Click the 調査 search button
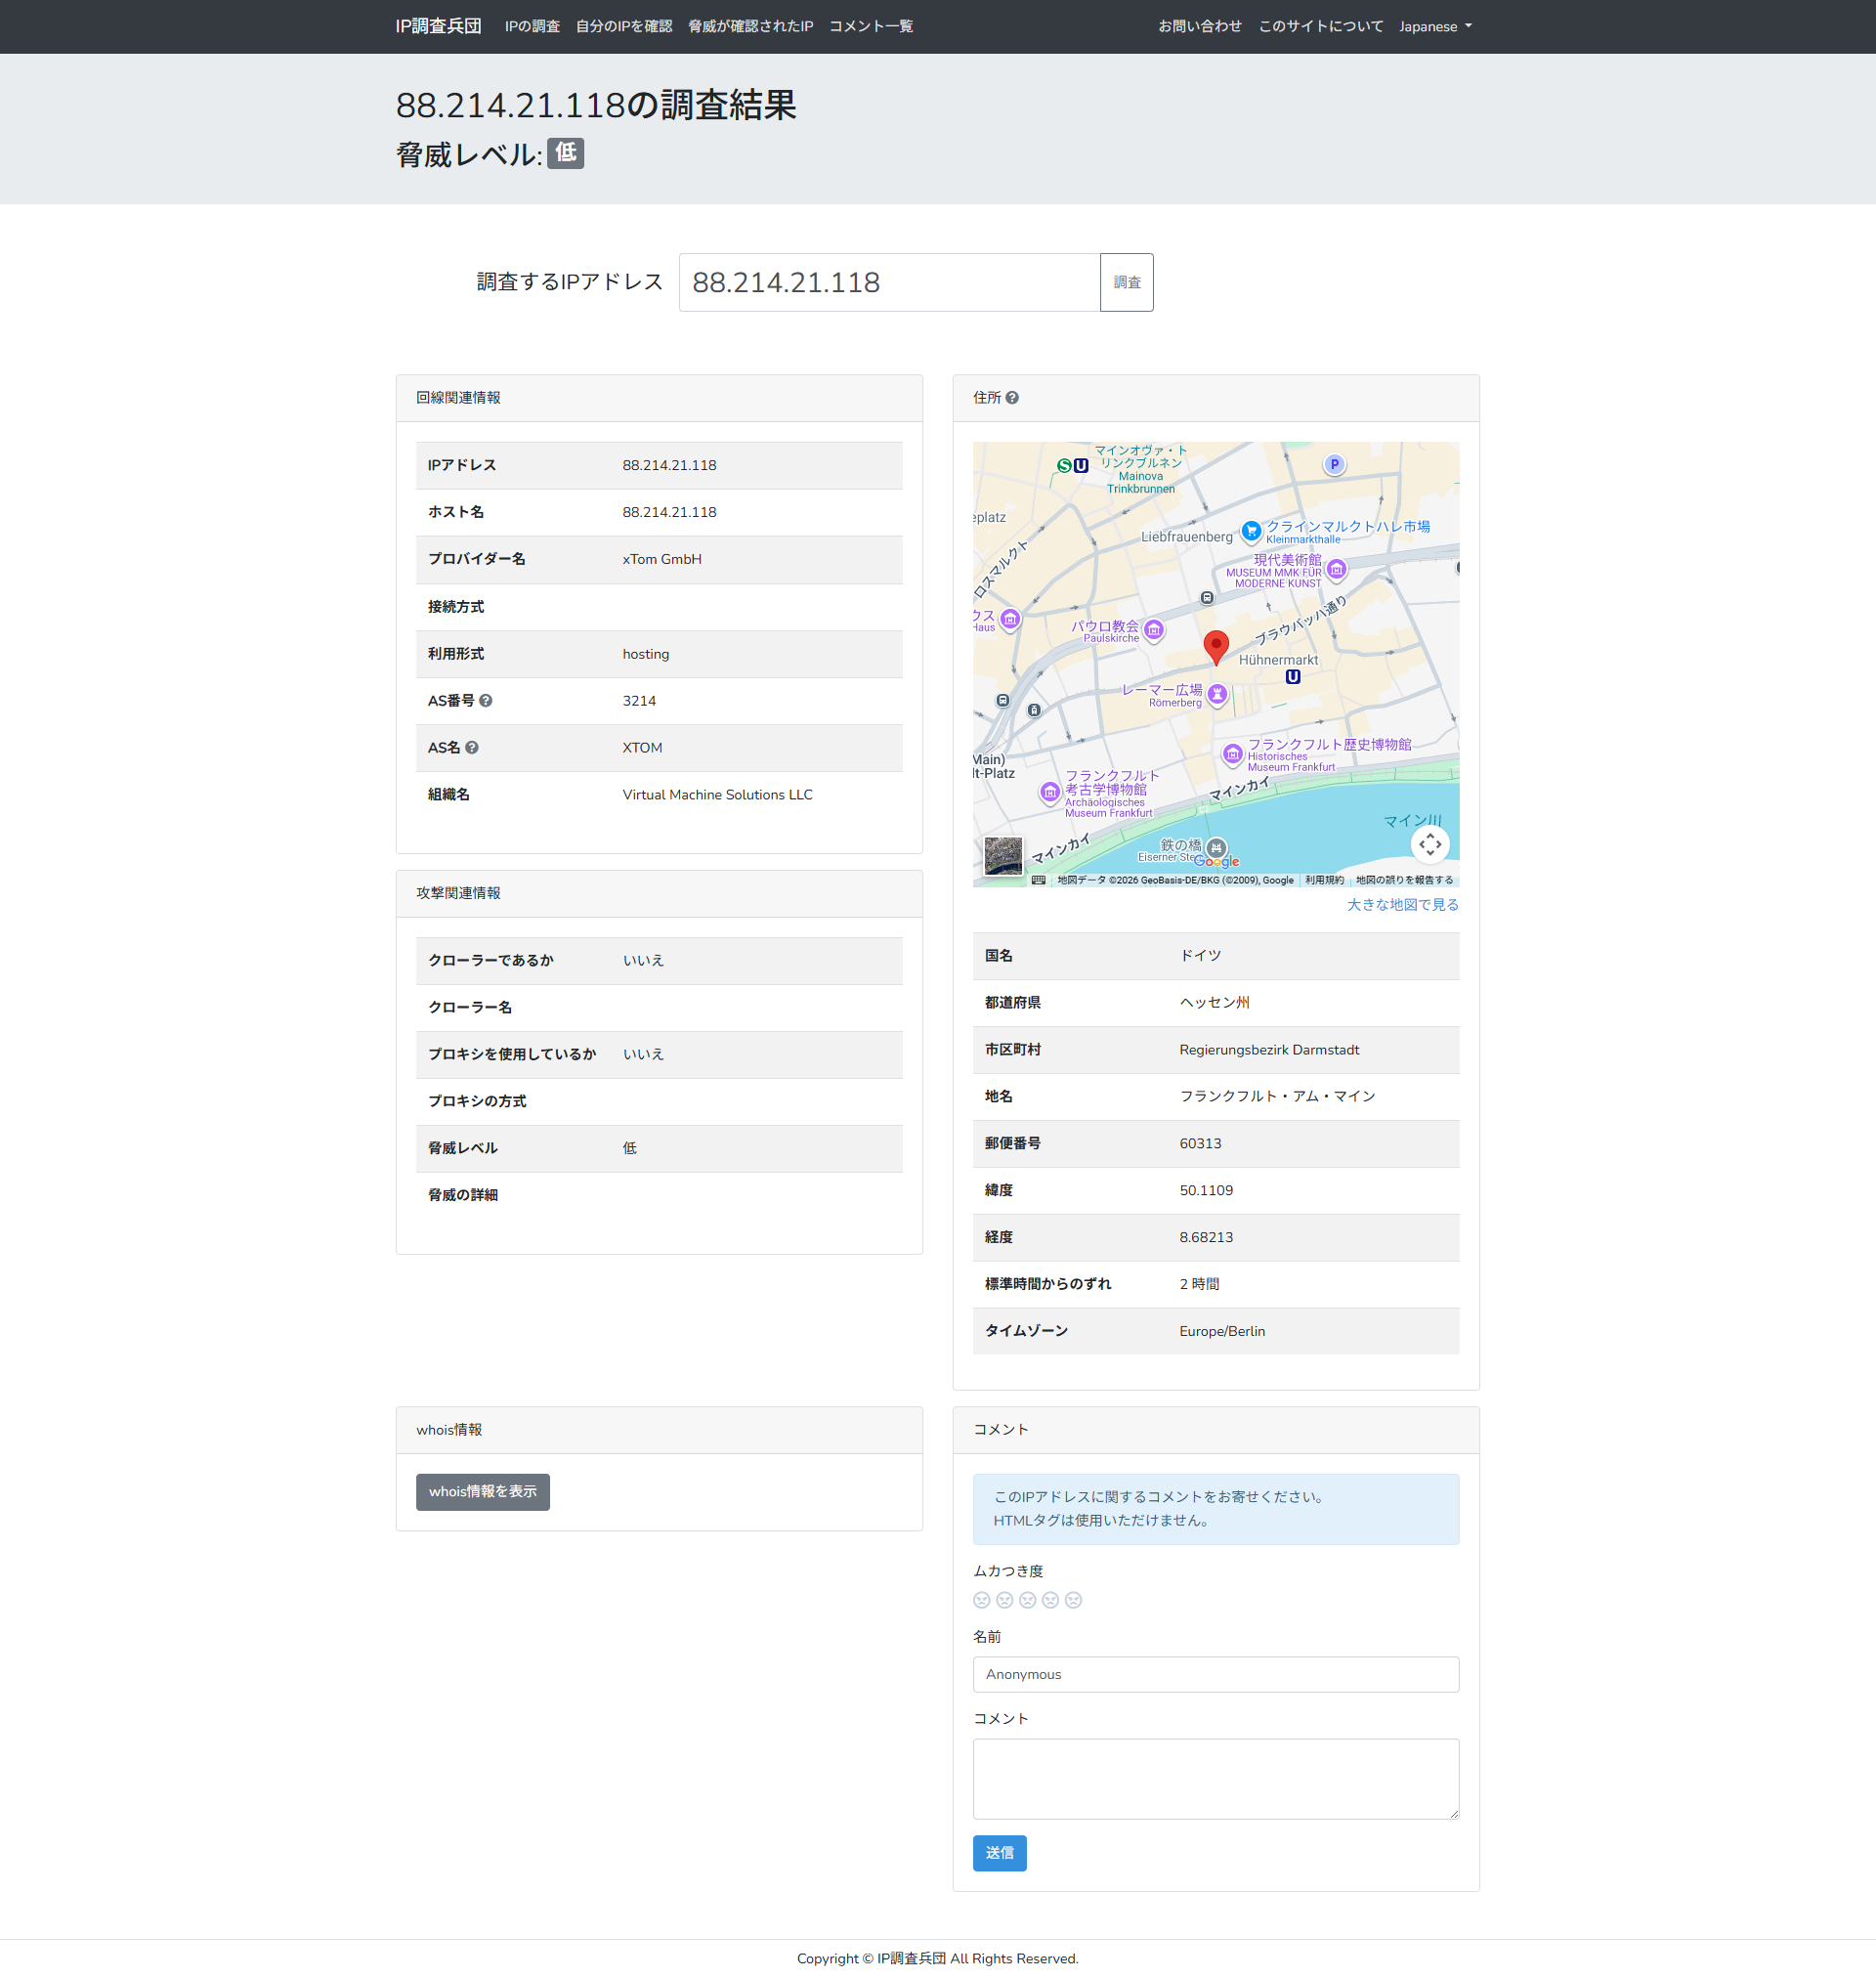 pyautogui.click(x=1127, y=283)
